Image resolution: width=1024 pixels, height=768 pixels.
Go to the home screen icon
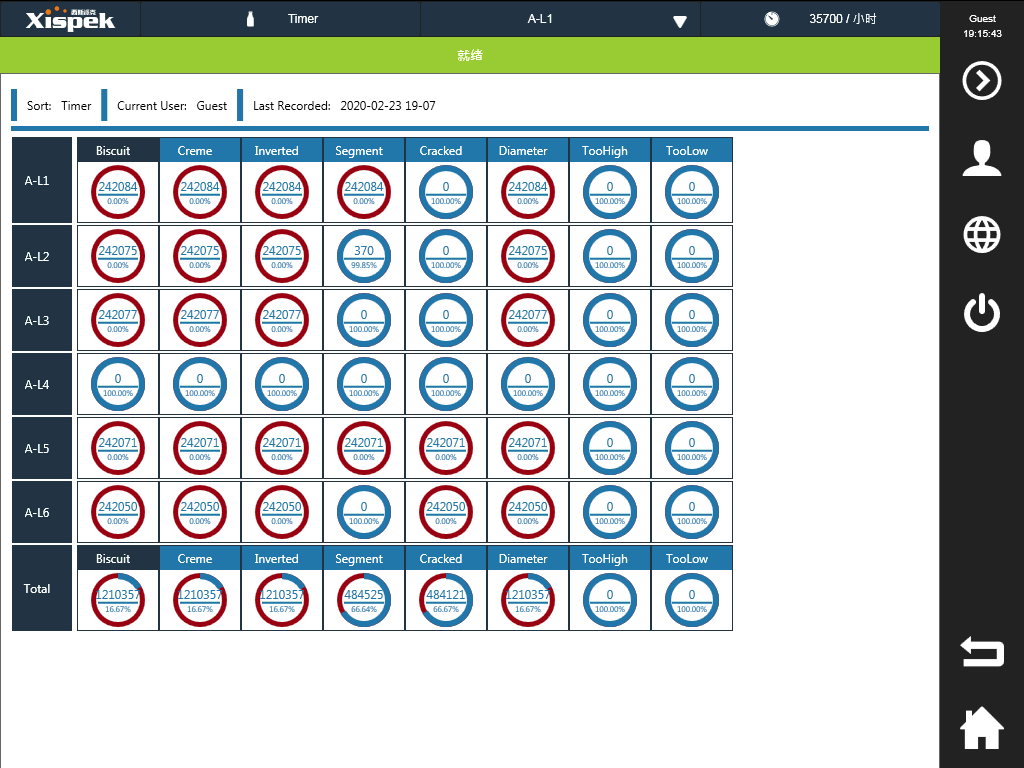982,728
